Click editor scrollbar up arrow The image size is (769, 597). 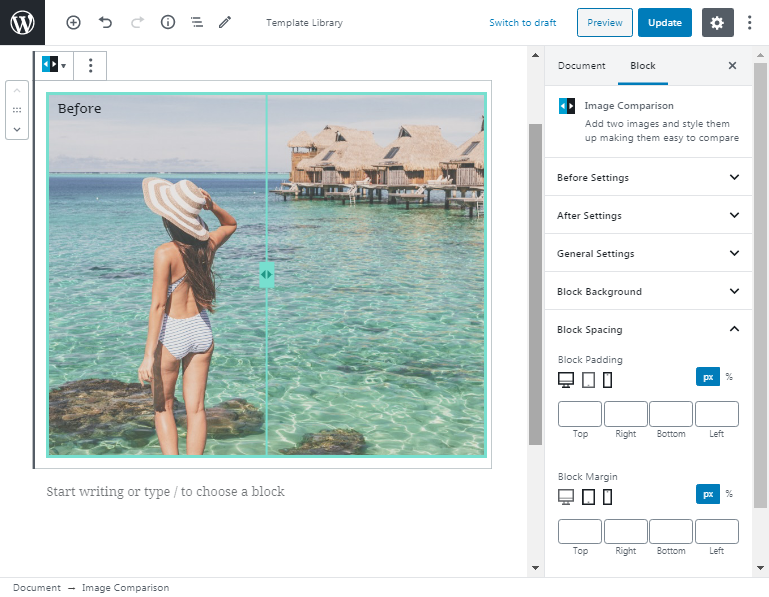[x=535, y=55]
